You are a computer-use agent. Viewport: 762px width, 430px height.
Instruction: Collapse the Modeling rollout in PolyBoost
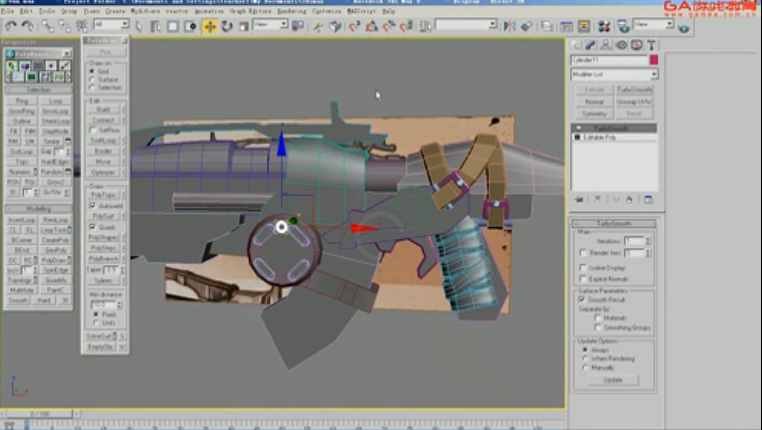(x=38, y=209)
